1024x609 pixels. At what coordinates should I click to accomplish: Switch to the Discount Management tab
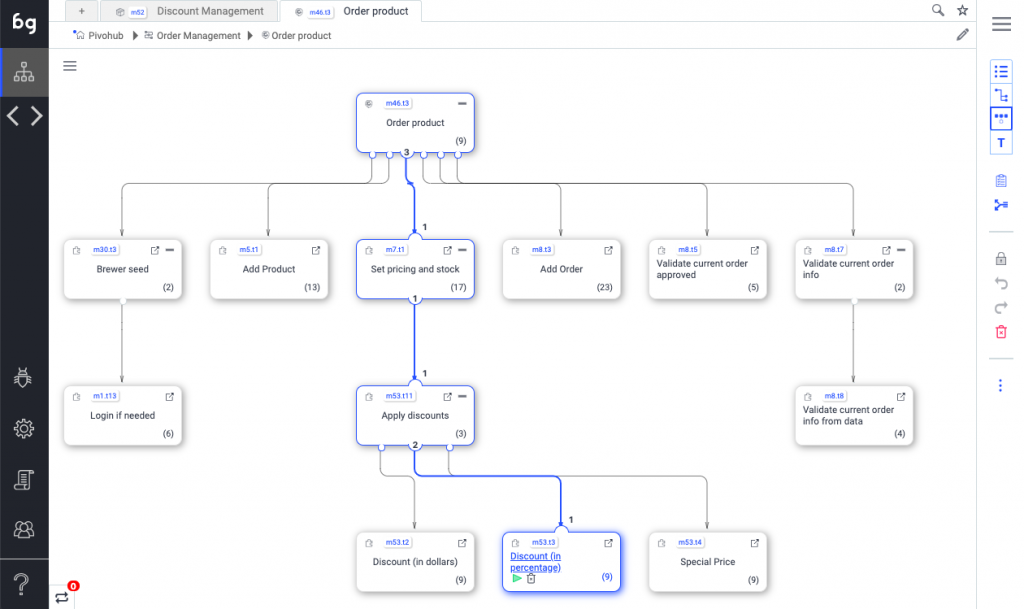click(x=210, y=11)
